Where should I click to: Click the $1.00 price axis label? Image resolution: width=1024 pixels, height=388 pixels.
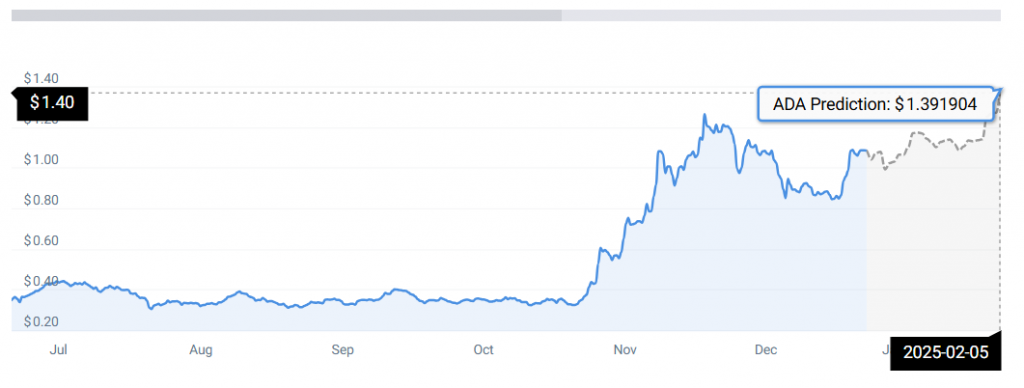41,160
